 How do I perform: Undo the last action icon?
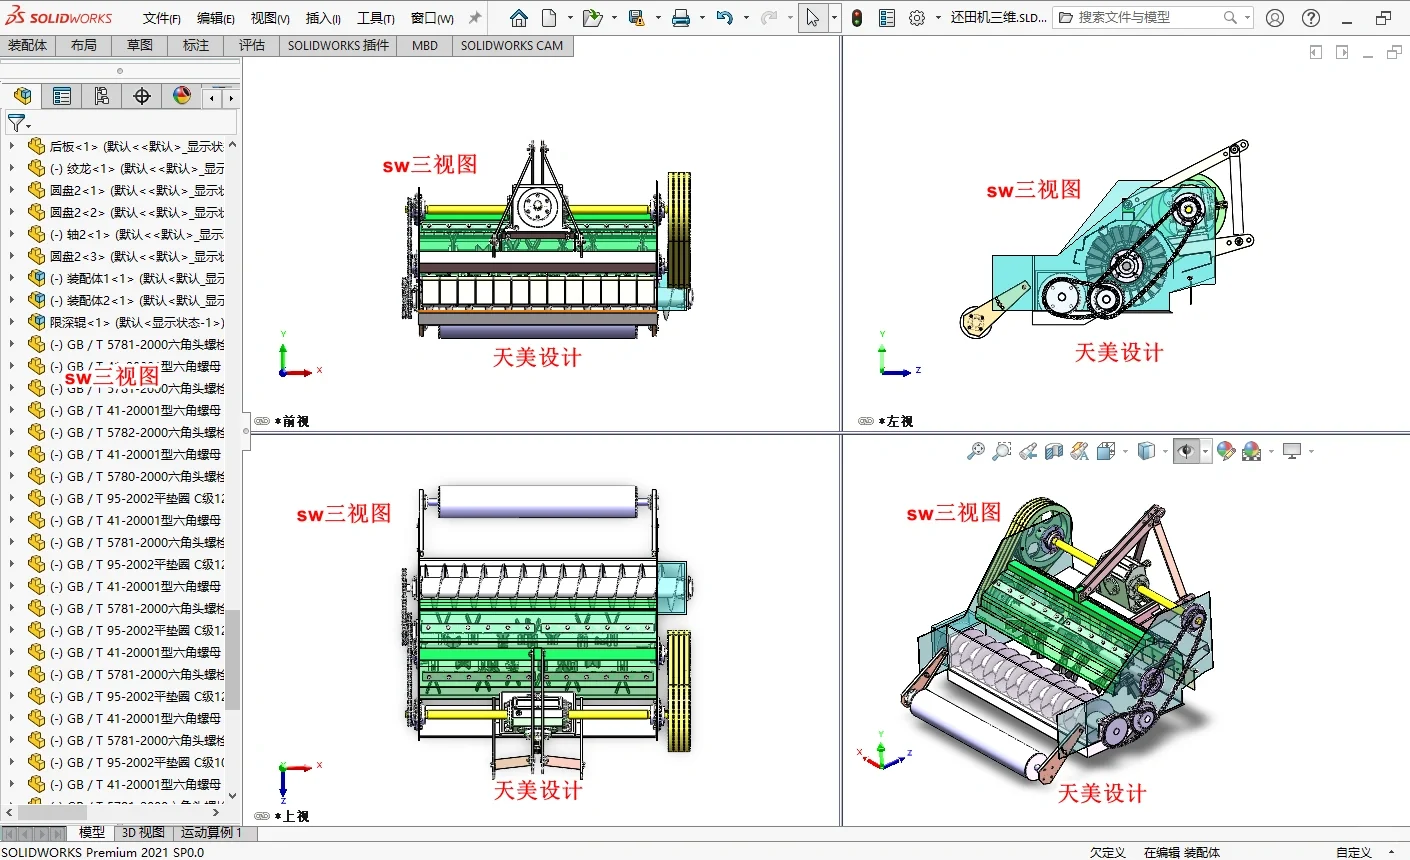(x=725, y=18)
